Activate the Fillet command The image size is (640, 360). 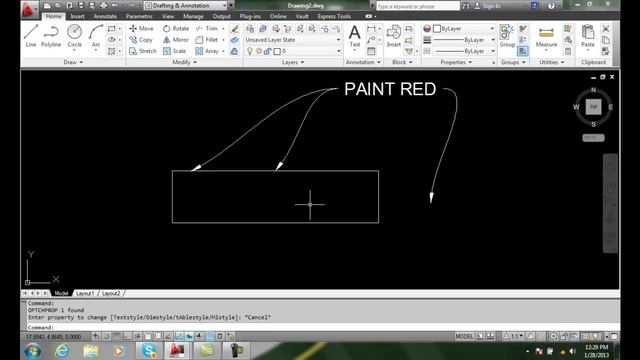(x=207, y=40)
